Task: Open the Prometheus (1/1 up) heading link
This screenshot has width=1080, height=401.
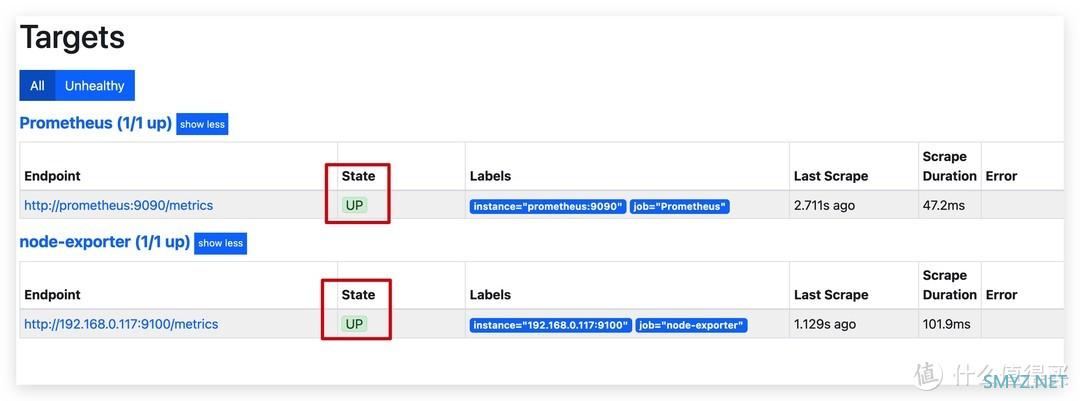Action: click(x=96, y=123)
